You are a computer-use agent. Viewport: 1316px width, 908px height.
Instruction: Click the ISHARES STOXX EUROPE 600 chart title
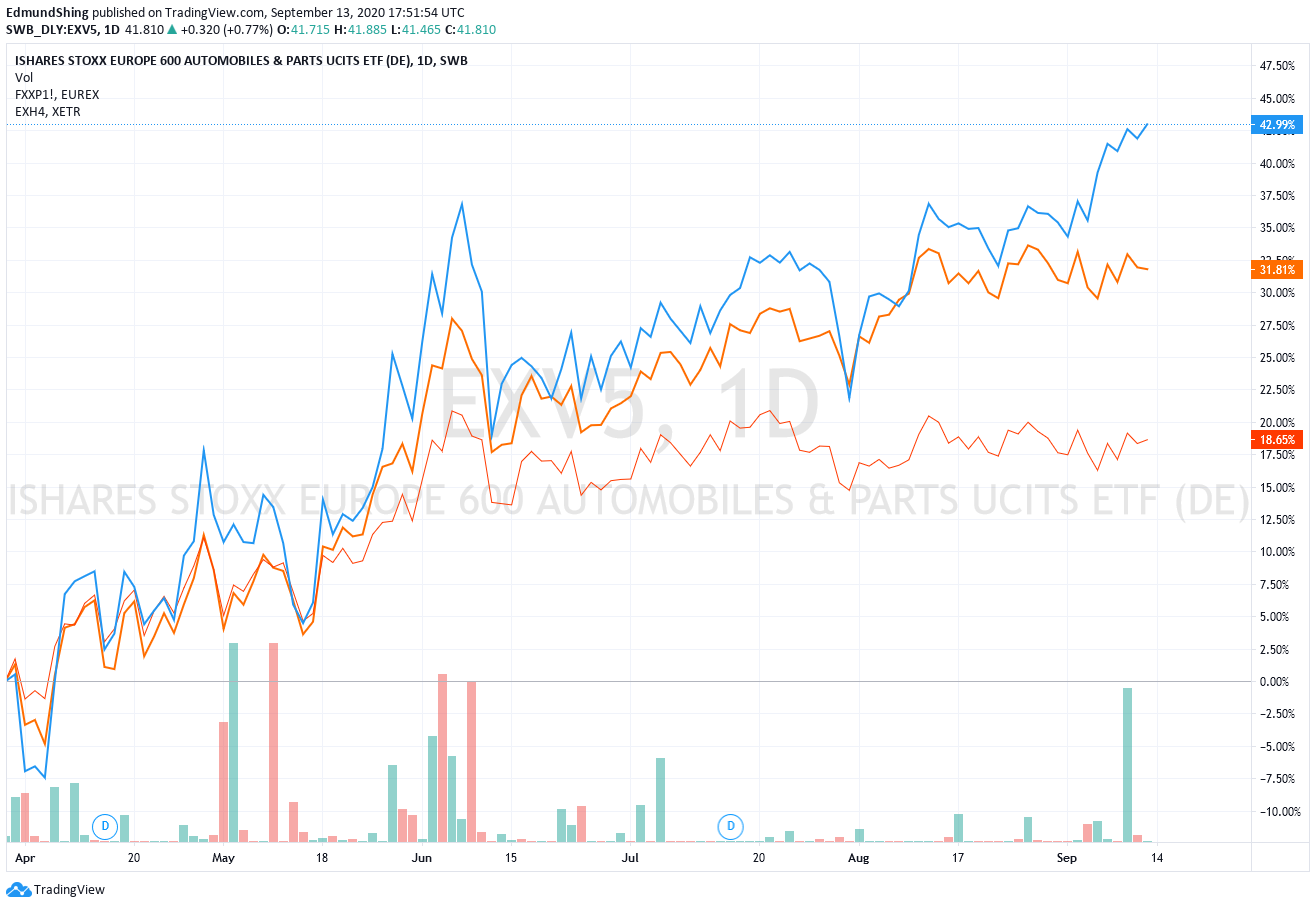[x=241, y=60]
